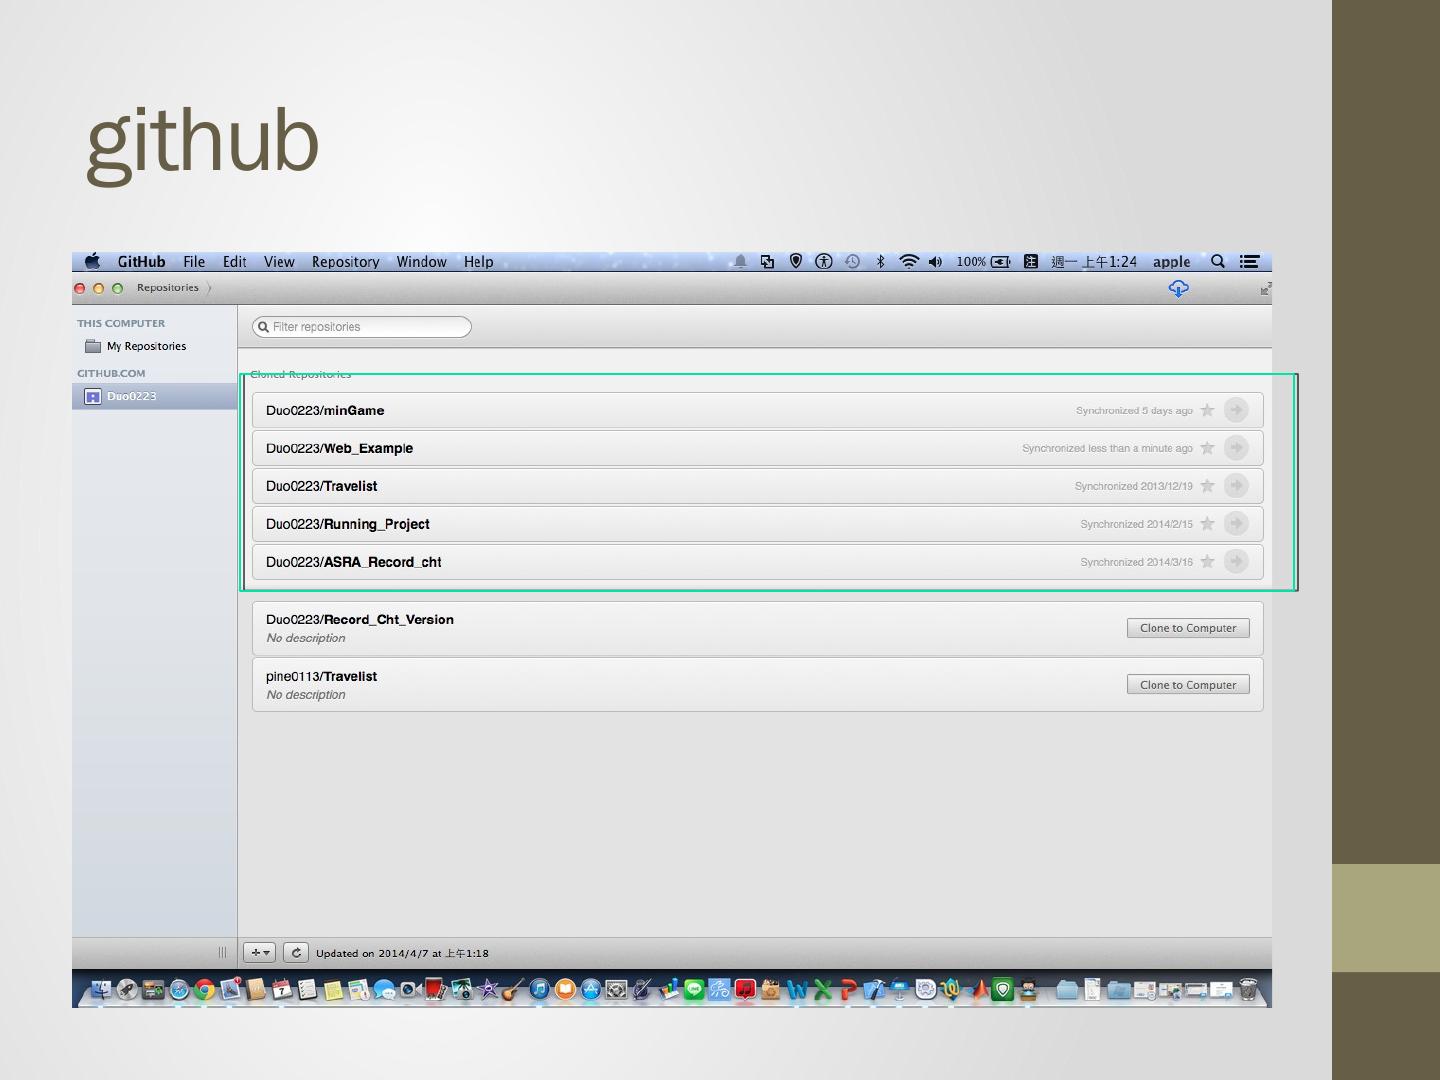The width and height of the screenshot is (1440, 1080).
Task: Clone pine0113/Travelist to computer
Action: point(1188,685)
